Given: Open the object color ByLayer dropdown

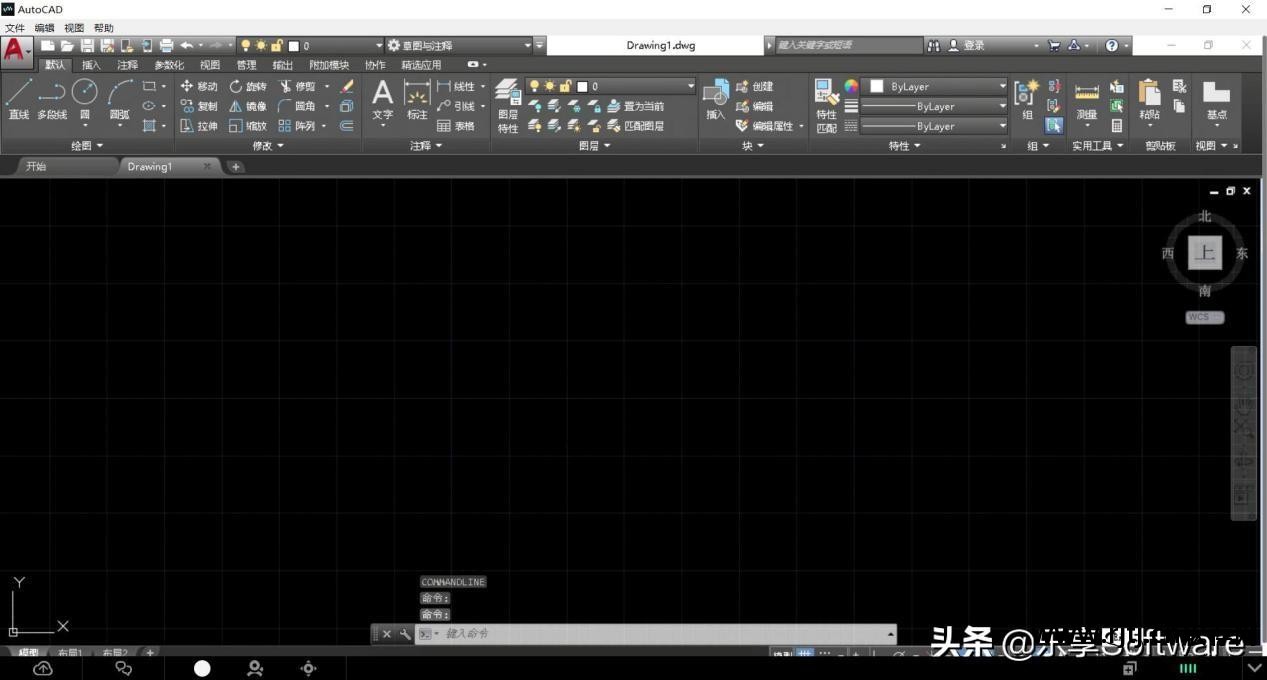Looking at the screenshot, I should click(x=1002, y=86).
